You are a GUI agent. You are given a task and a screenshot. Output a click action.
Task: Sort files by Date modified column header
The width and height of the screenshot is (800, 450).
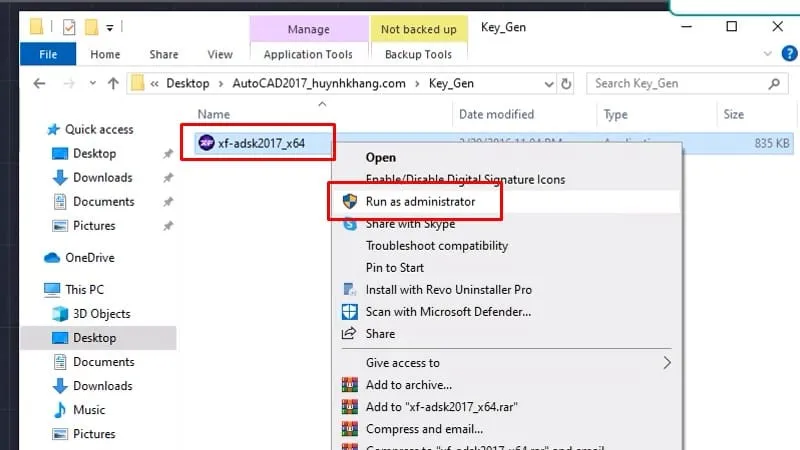tap(496, 114)
